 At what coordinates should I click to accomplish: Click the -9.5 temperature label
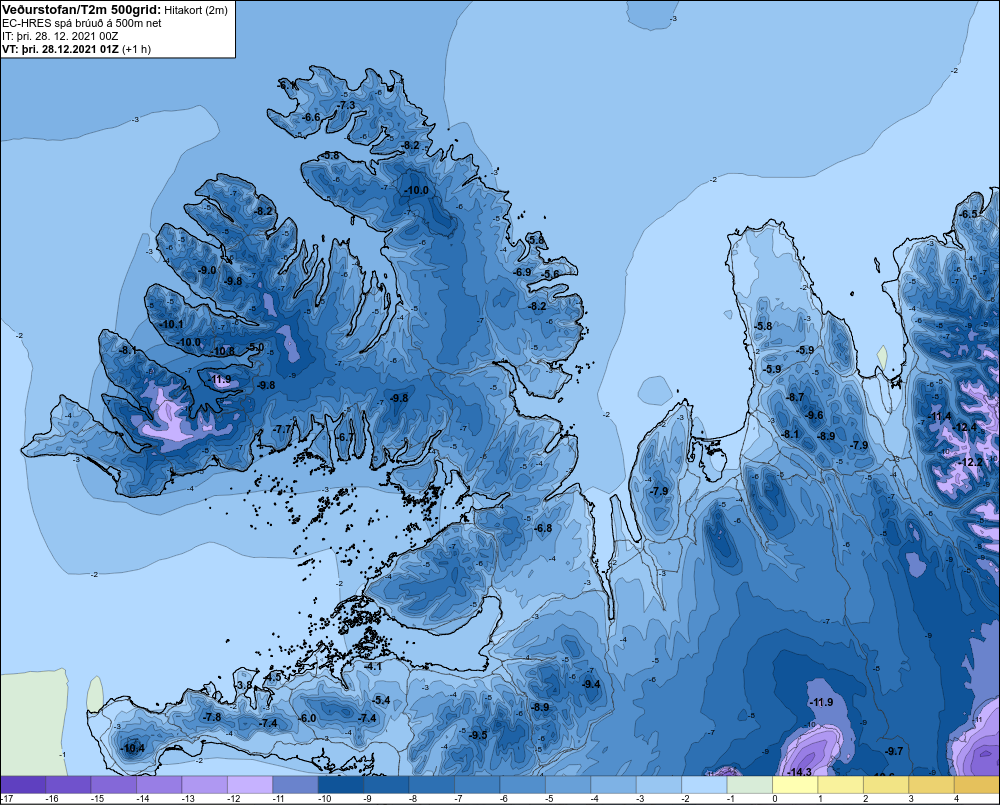[x=478, y=735]
